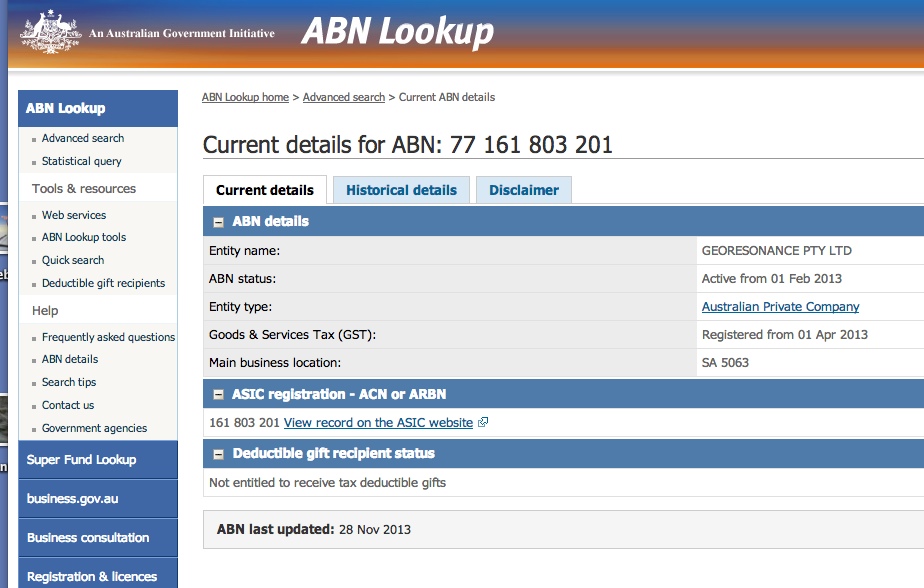Open Deductible gift recipients sidebar link
The image size is (924, 588).
(x=103, y=283)
